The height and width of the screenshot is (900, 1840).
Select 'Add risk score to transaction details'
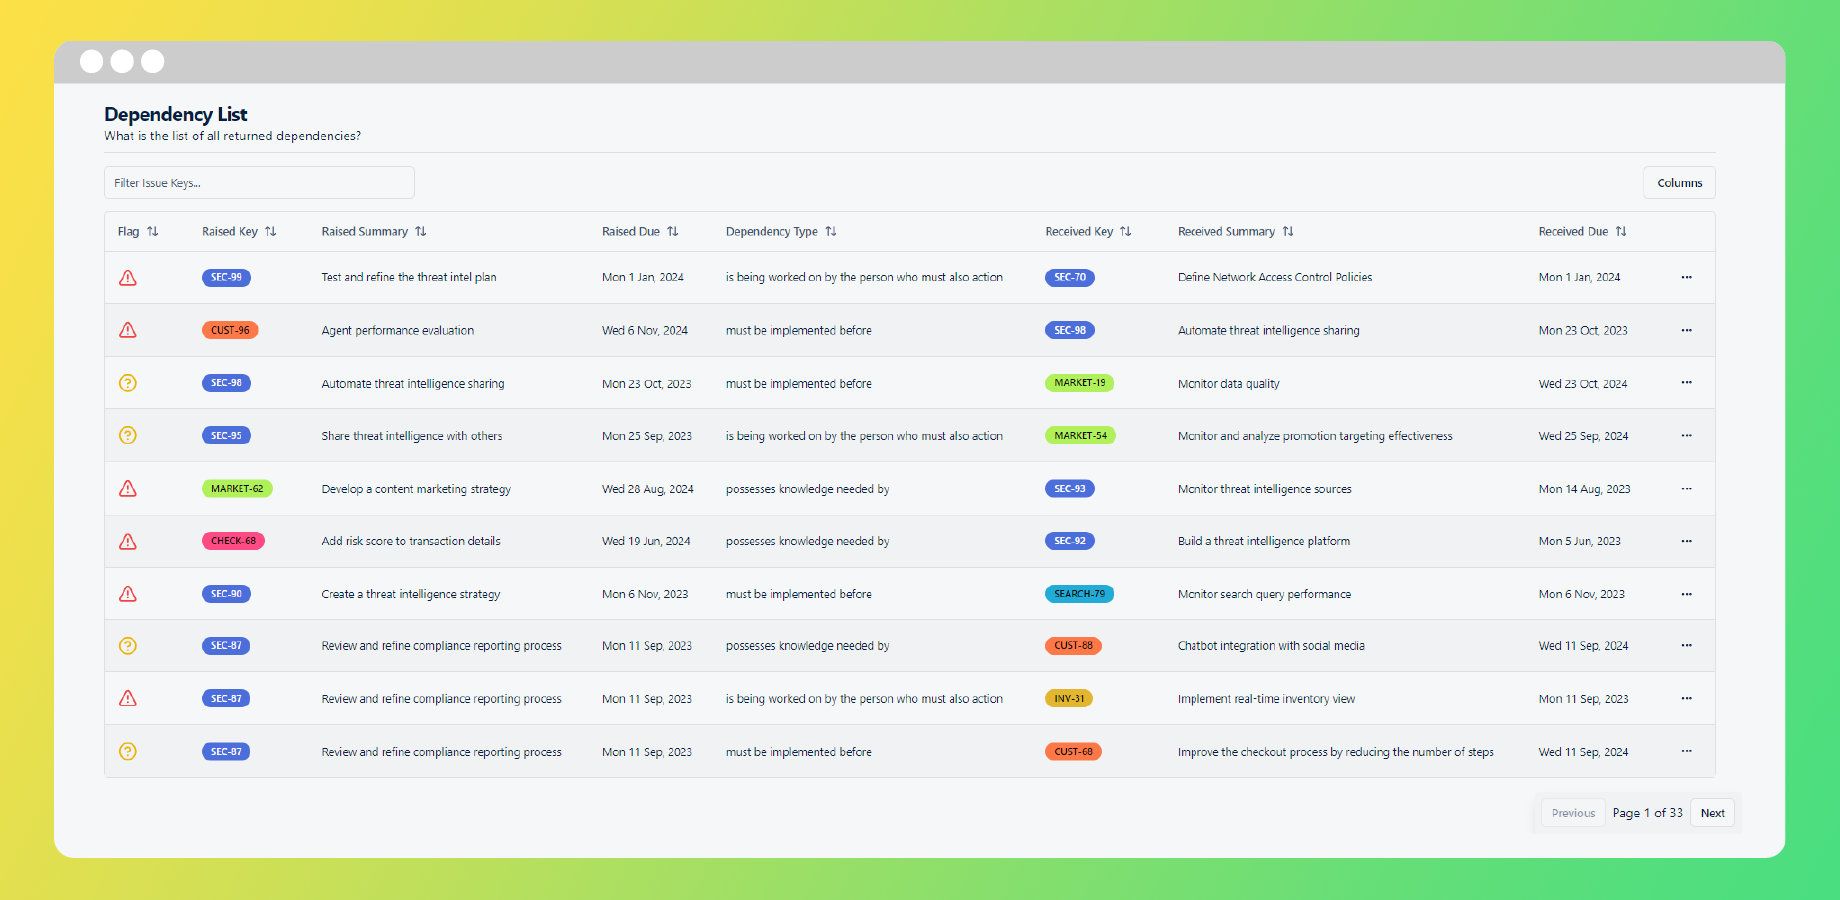coord(411,541)
